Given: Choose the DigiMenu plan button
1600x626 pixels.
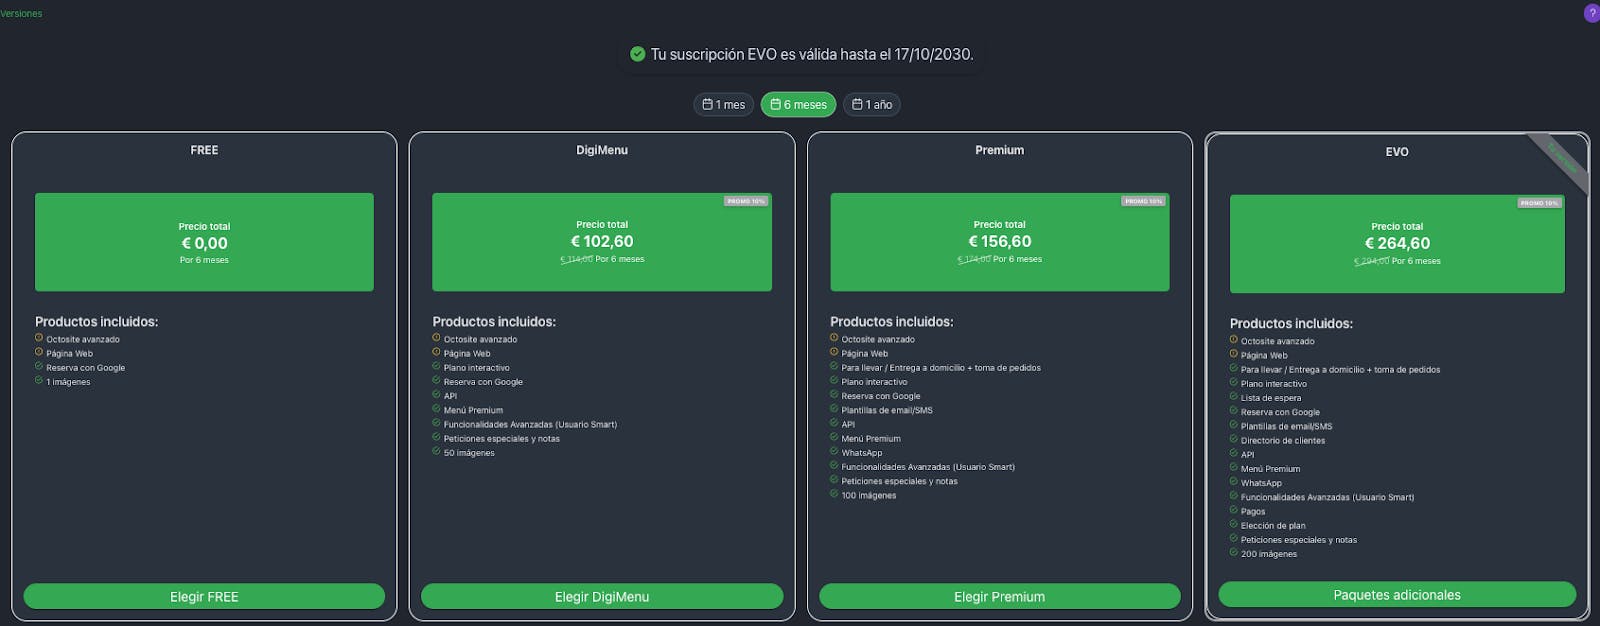Looking at the screenshot, I should pos(602,596).
